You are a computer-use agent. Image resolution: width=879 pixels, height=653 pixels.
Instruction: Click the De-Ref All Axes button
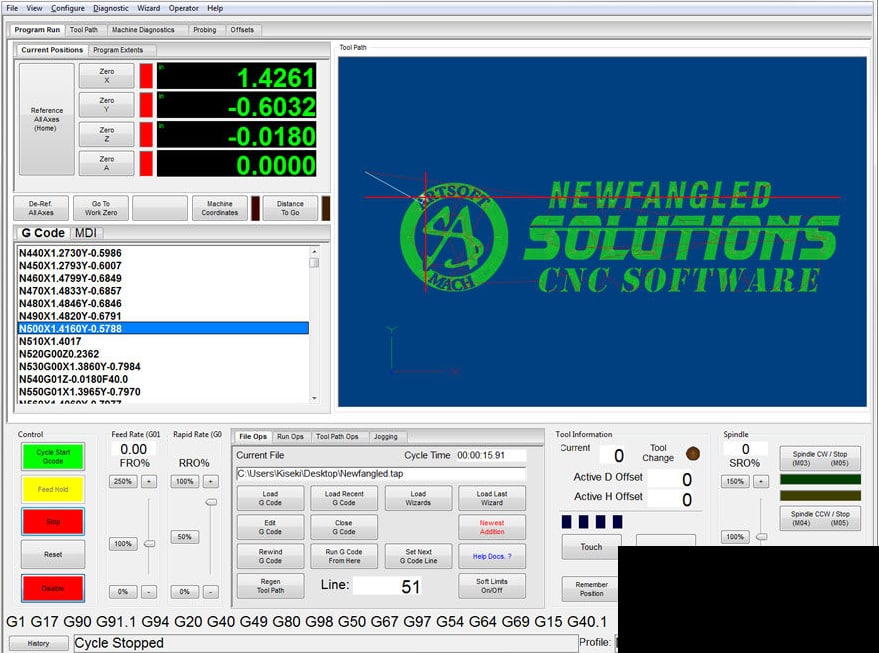pos(41,208)
